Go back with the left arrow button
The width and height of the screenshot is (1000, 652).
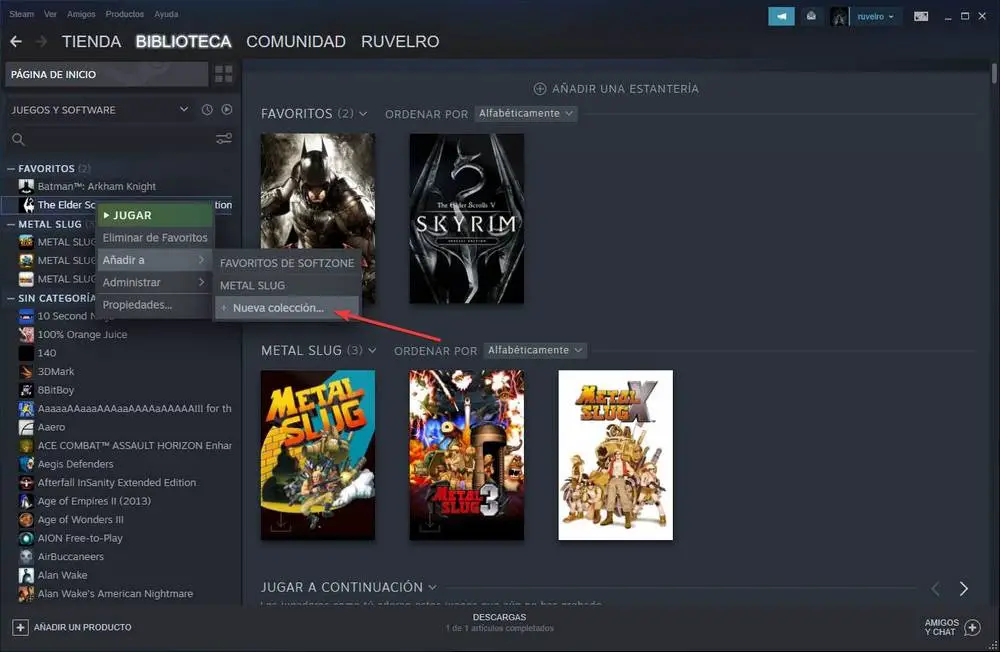coord(16,41)
